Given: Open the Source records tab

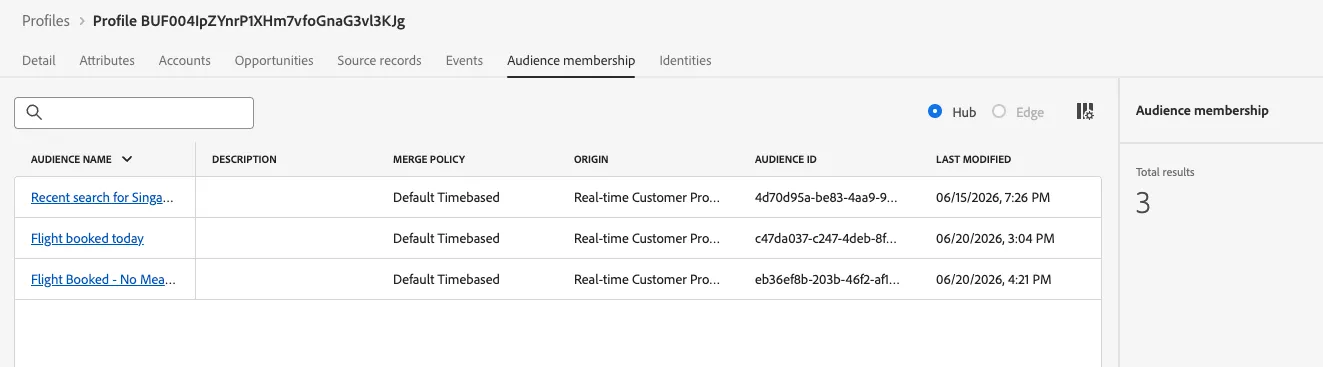Looking at the screenshot, I should click(379, 60).
